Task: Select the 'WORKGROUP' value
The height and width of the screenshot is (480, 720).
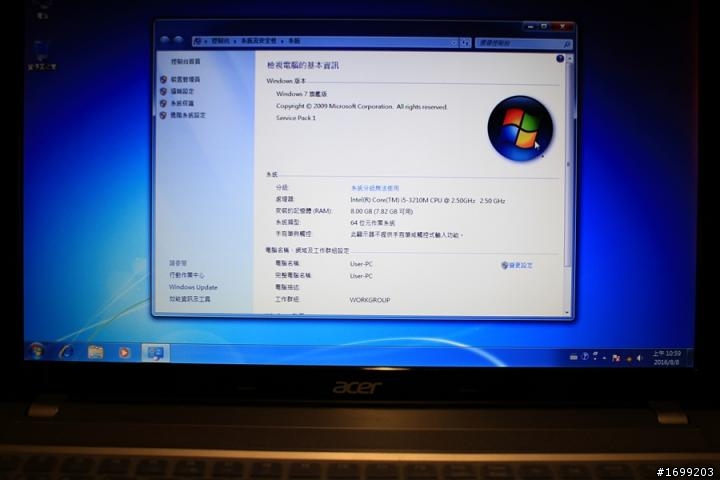Action: click(x=370, y=300)
